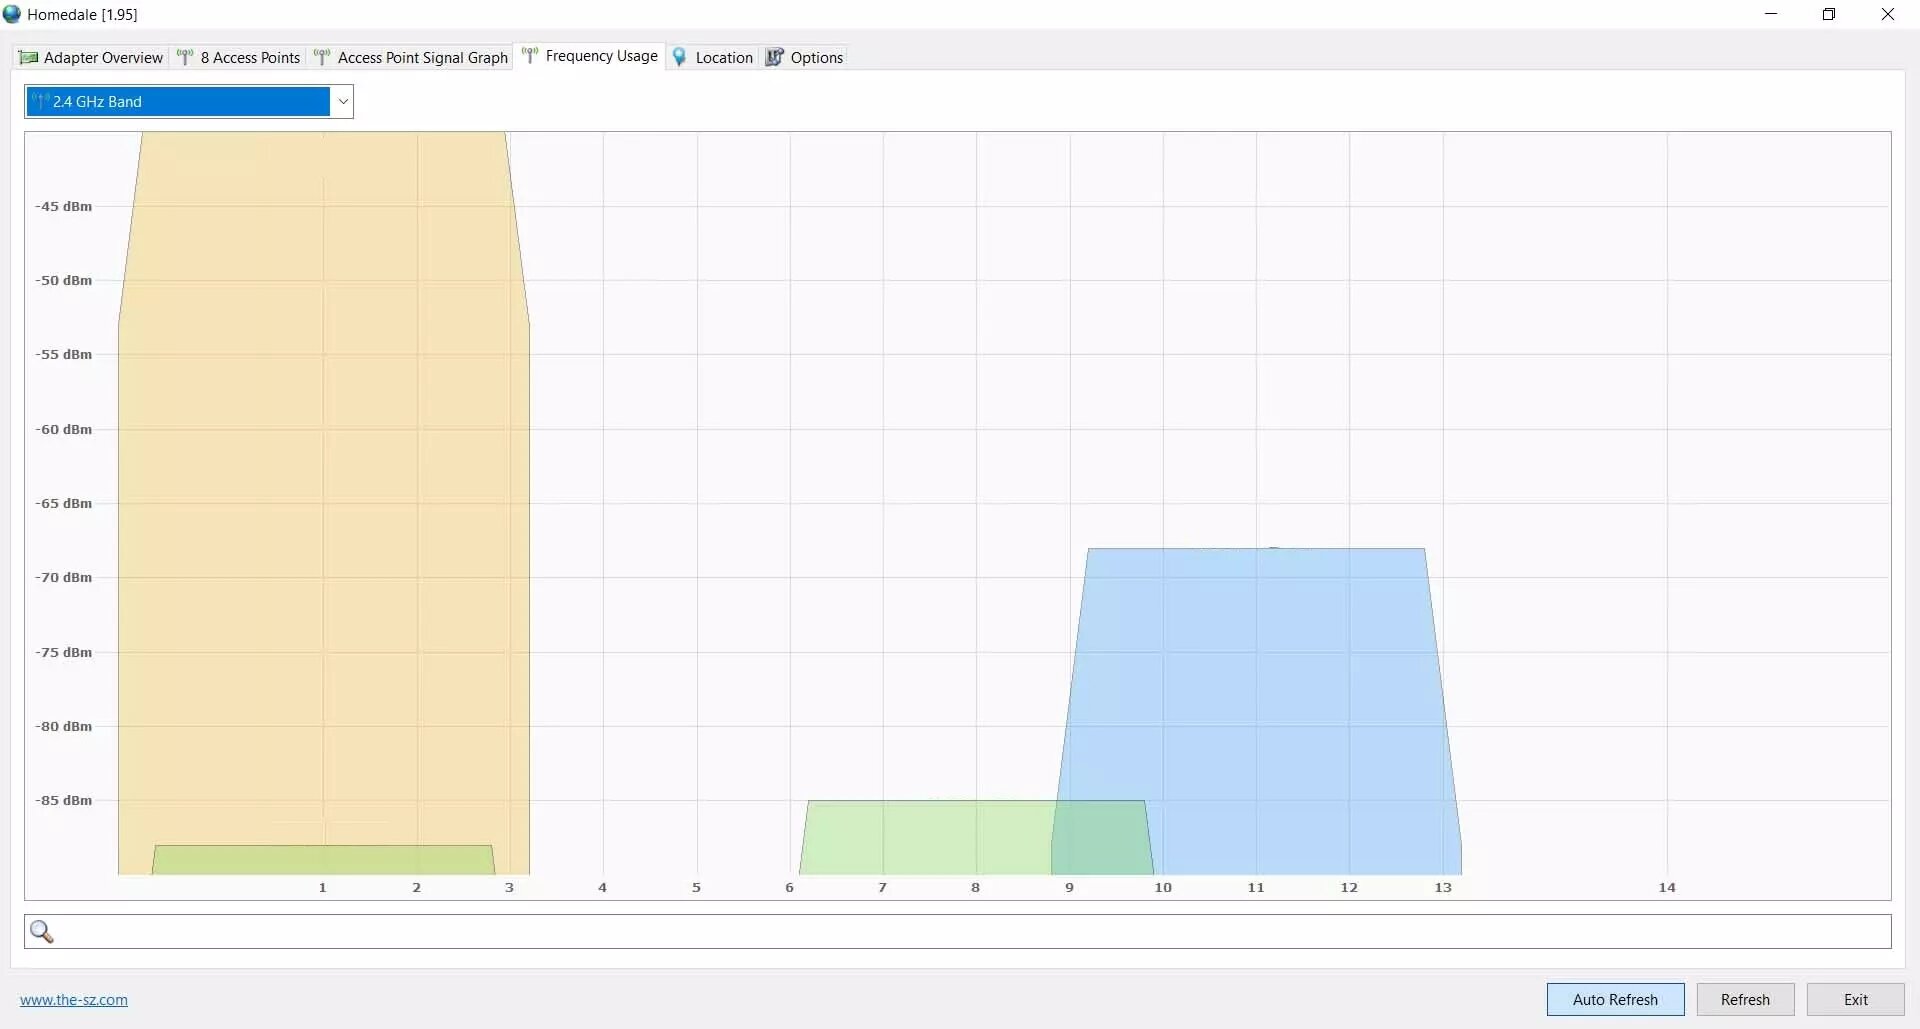
Task: Select the 2.4 GHz Band combo box
Action: pos(178,101)
